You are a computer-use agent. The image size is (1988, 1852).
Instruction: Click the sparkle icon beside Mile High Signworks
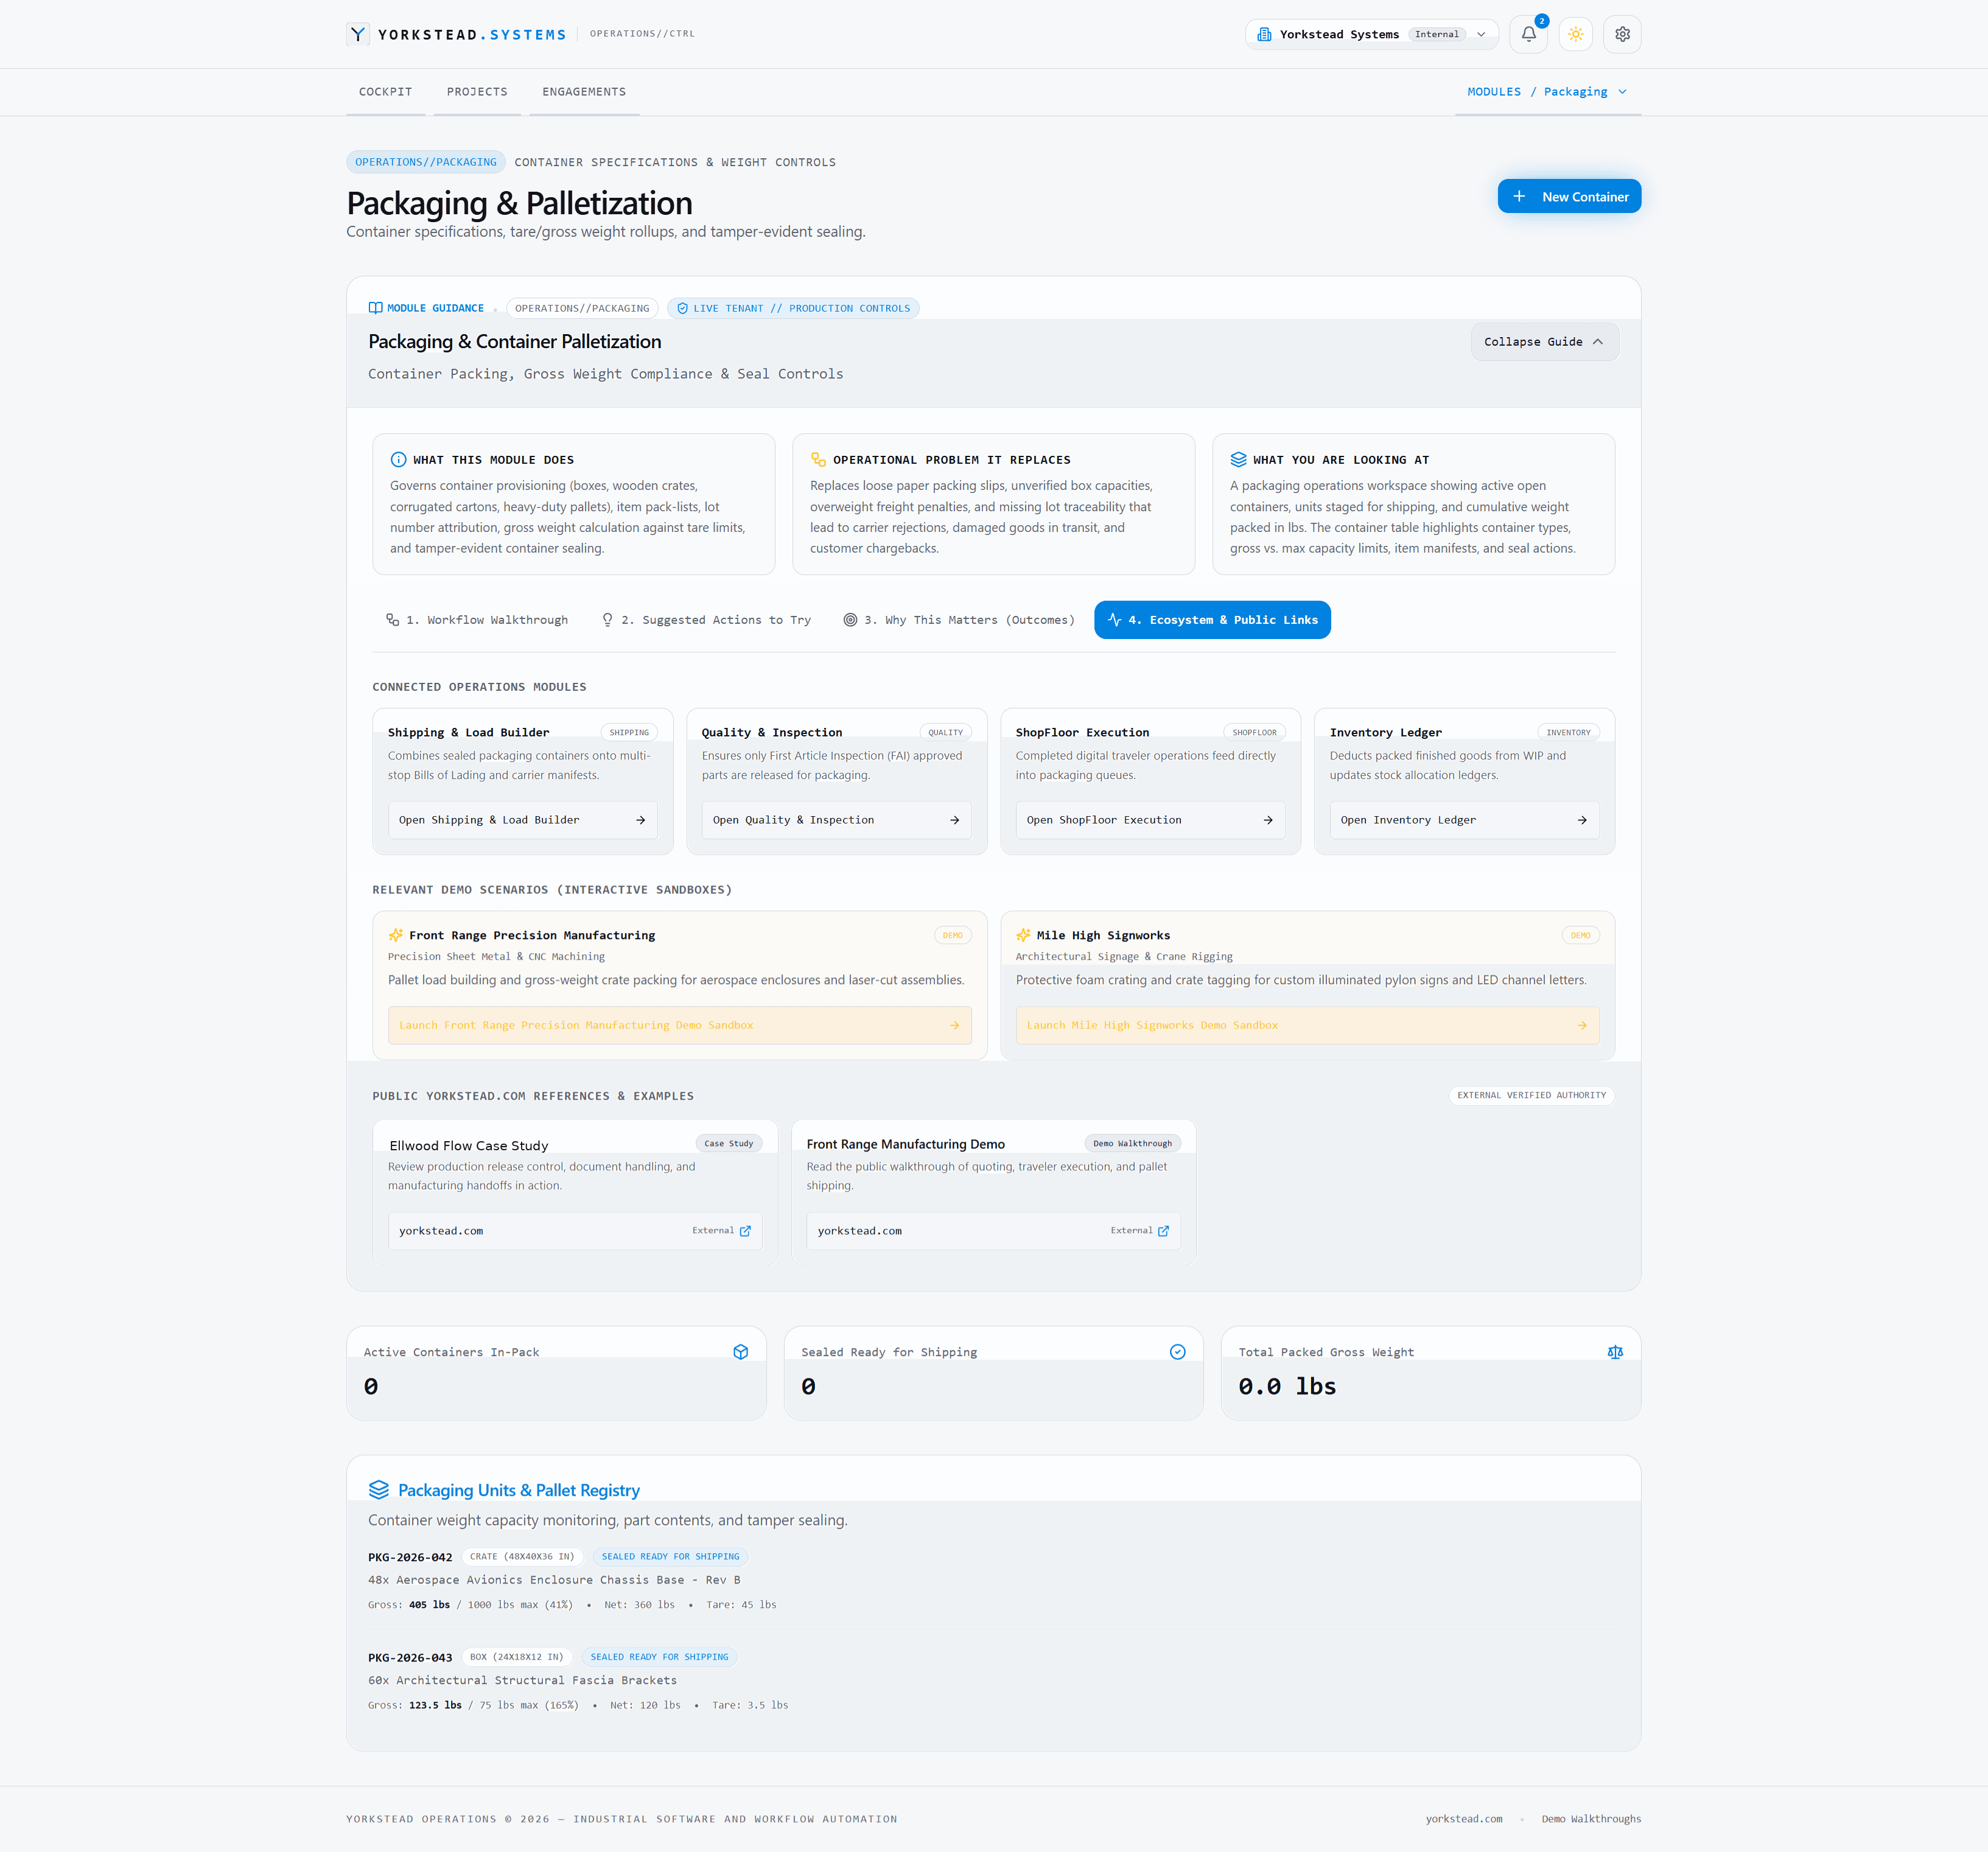(x=1024, y=936)
